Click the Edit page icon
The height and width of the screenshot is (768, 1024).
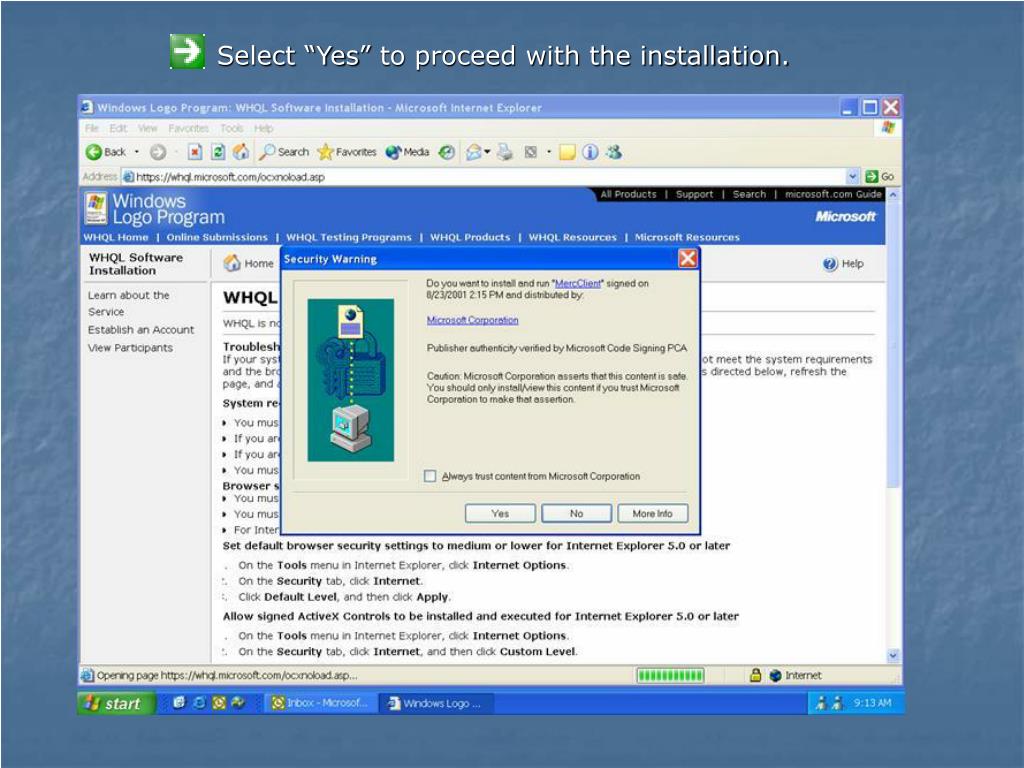[x=531, y=152]
